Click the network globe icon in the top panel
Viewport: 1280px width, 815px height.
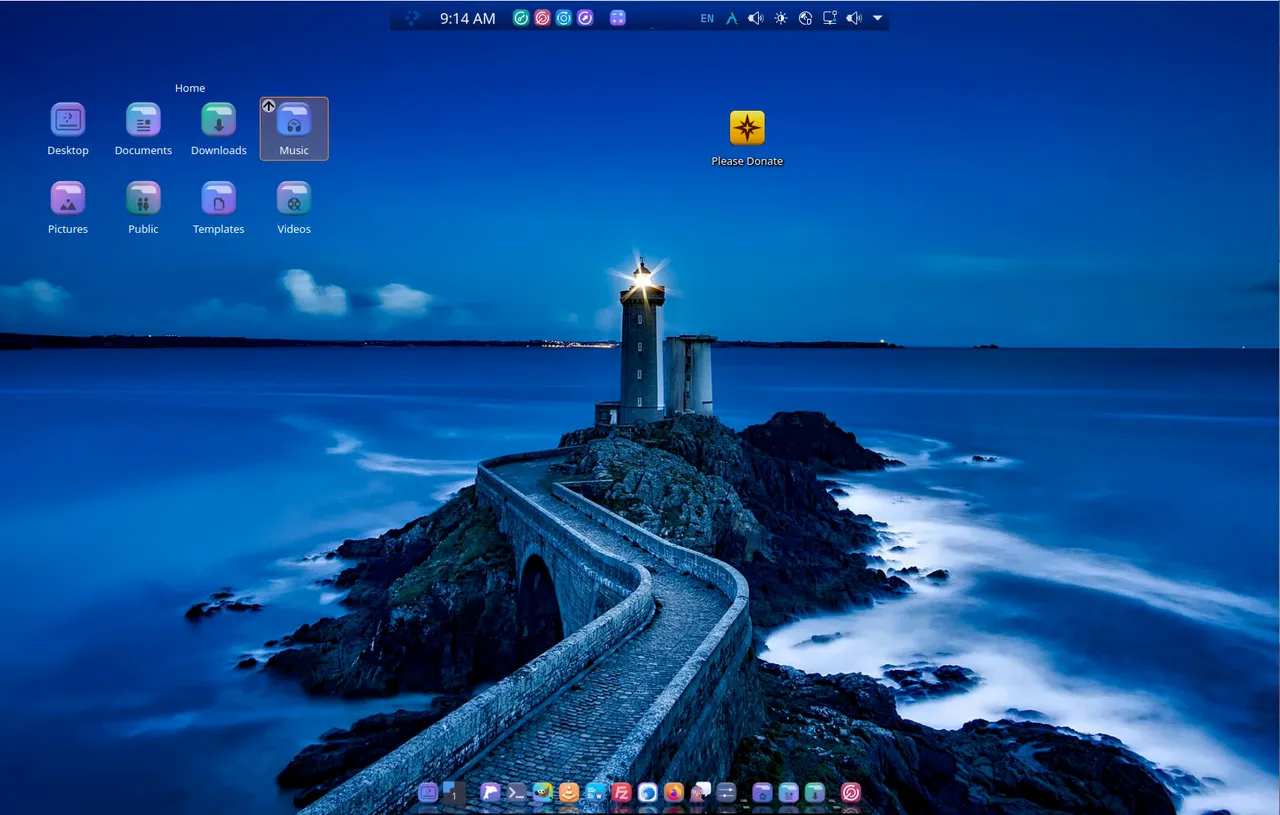click(x=805, y=17)
